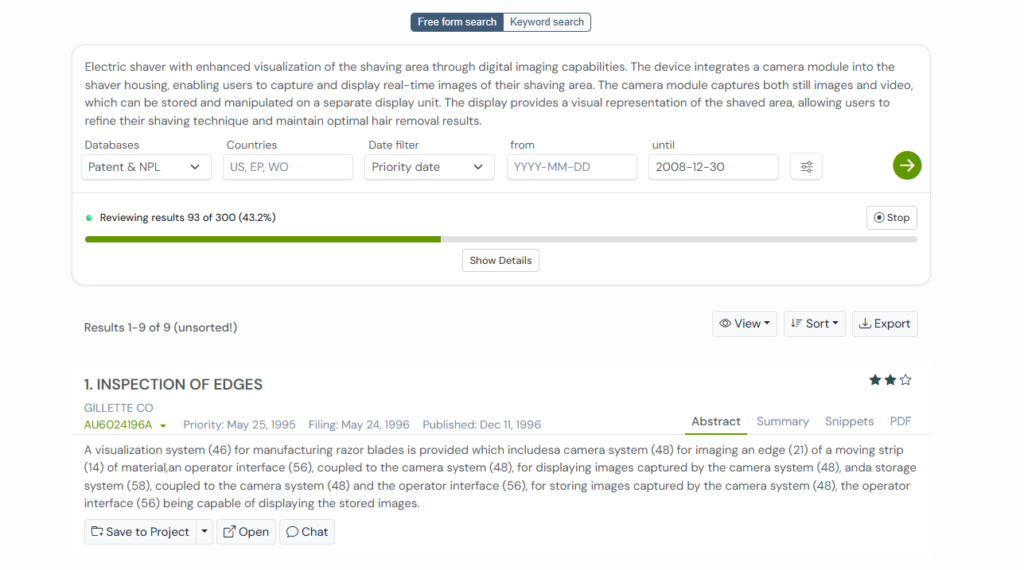Click the green review progress bar
Image resolution: width=1024 pixels, height=570 pixels.
click(x=263, y=239)
